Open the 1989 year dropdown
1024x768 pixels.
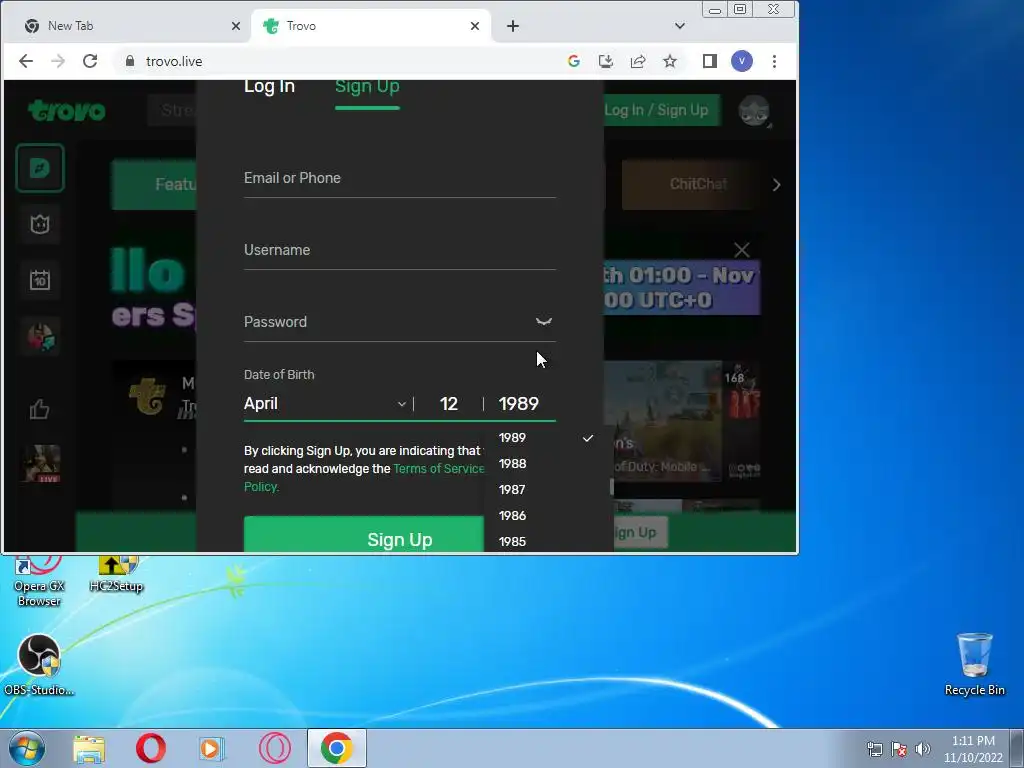click(520, 404)
